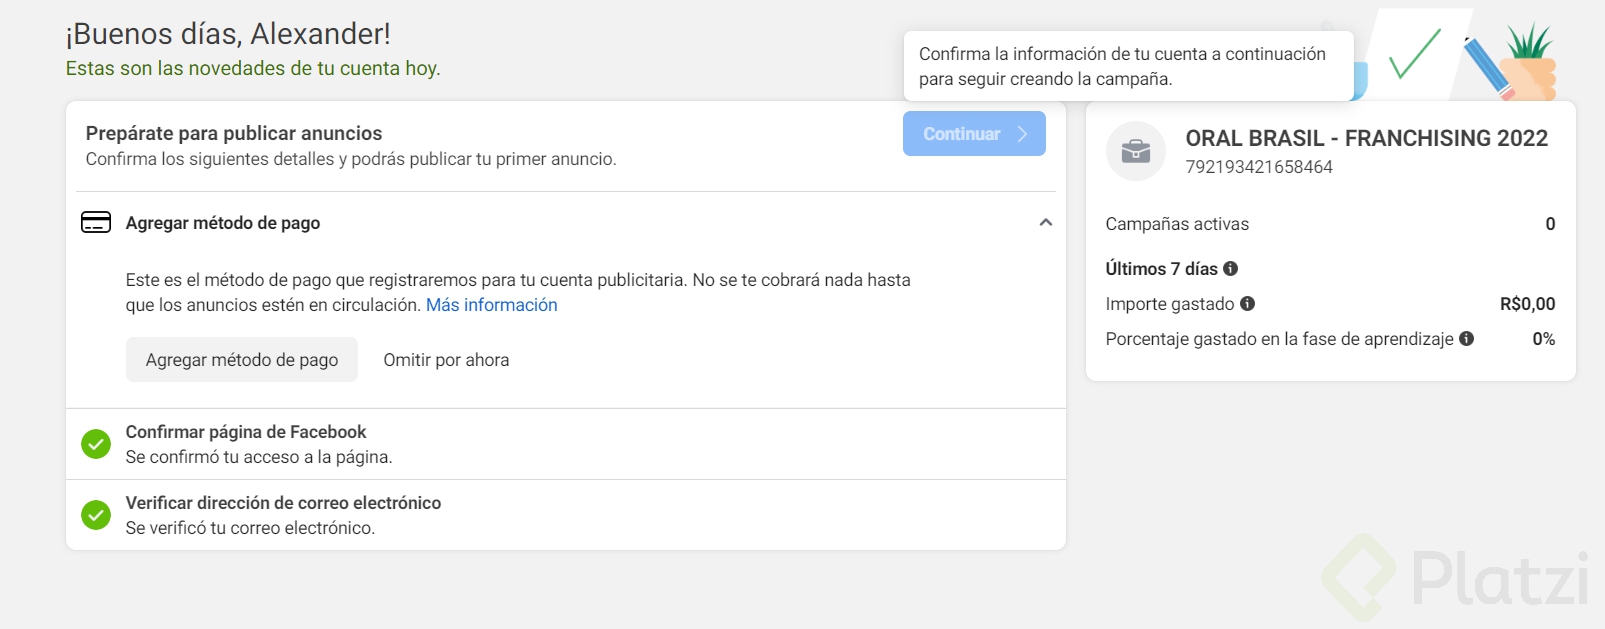1605x629 pixels.
Task: Click the gray Agregar método de pago button
Action: pos(242,360)
